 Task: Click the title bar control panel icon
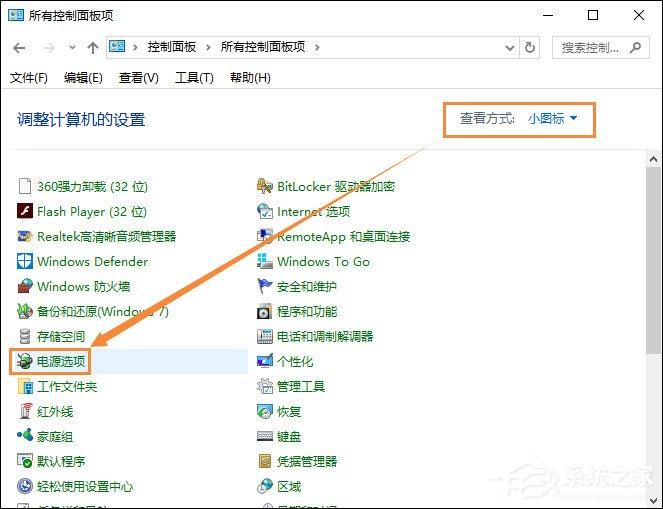point(16,15)
